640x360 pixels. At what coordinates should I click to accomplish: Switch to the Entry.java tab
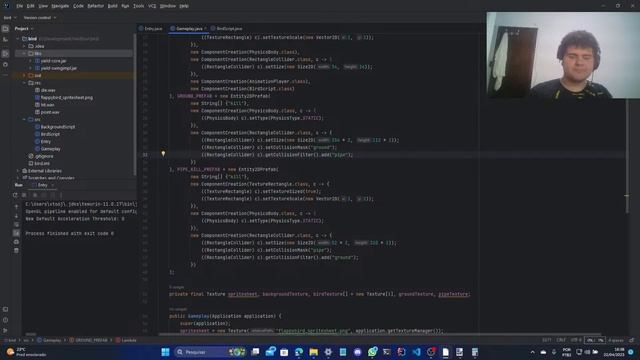click(x=151, y=29)
